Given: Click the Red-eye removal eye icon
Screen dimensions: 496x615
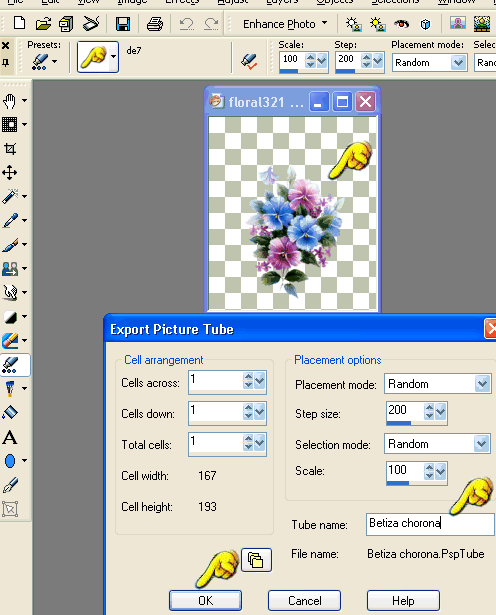Looking at the screenshot, I should point(402,24).
